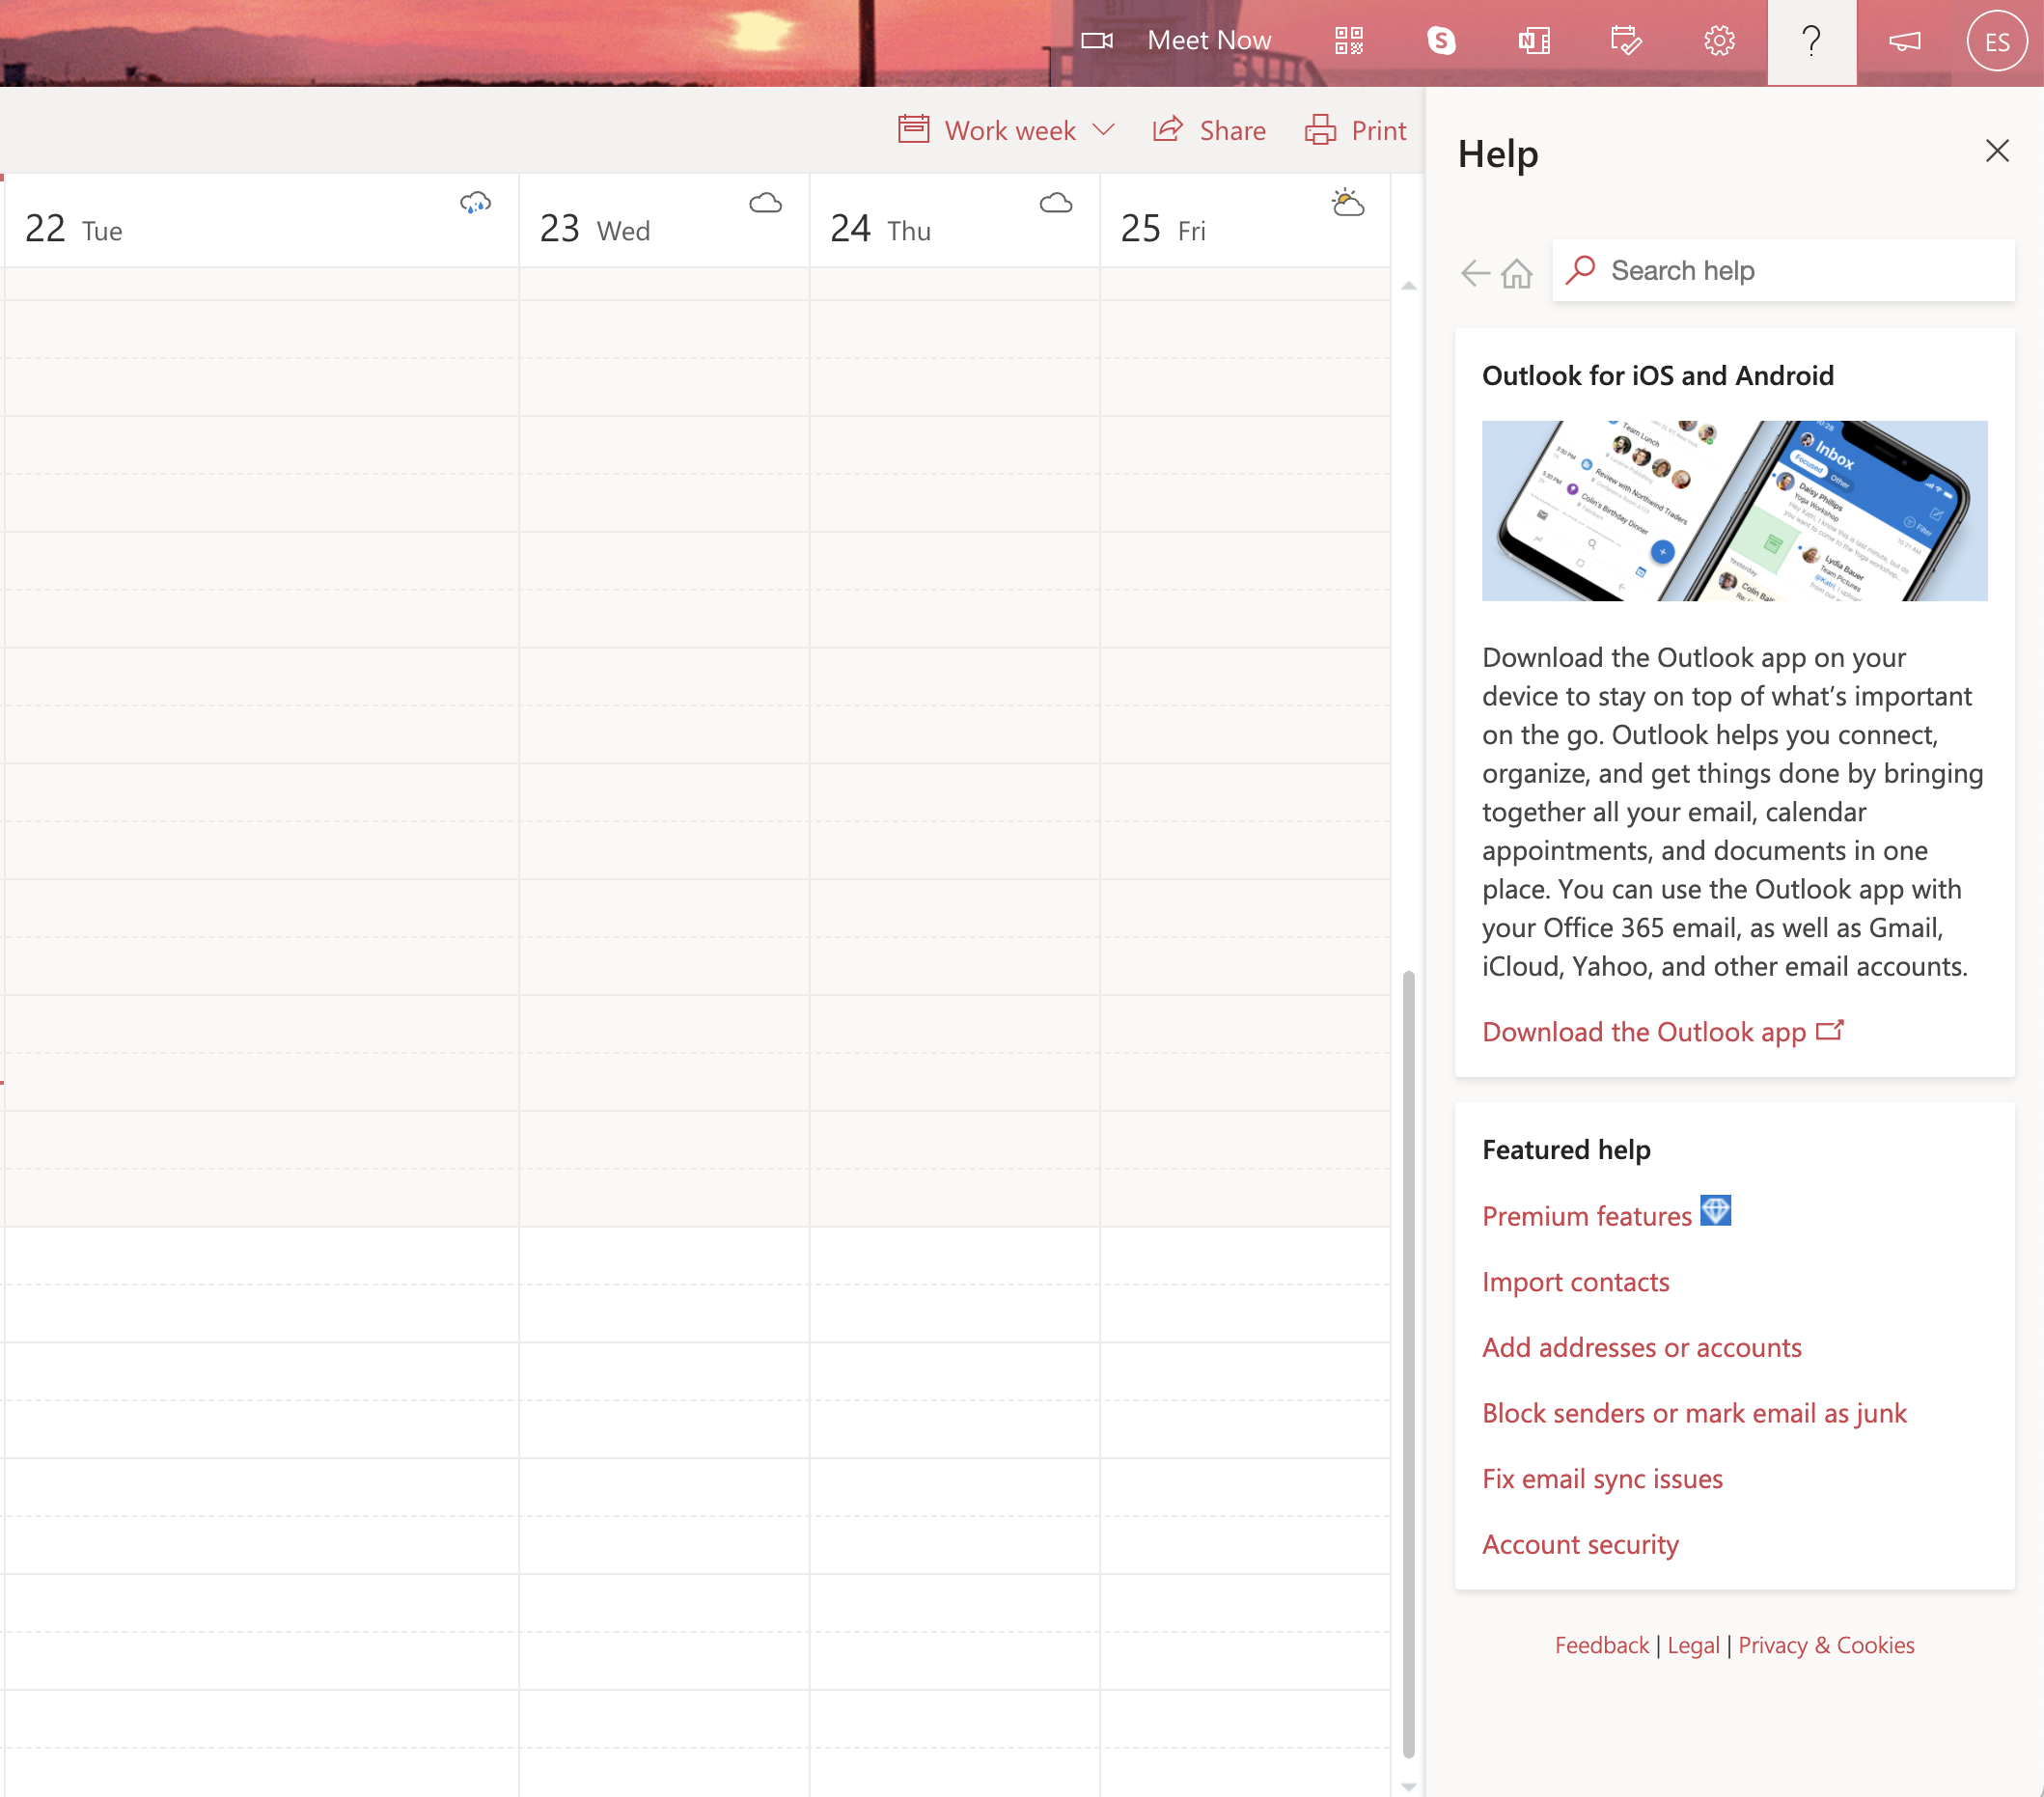Open the Fix email sync issues article
The image size is (2044, 1797).
[1602, 1479]
